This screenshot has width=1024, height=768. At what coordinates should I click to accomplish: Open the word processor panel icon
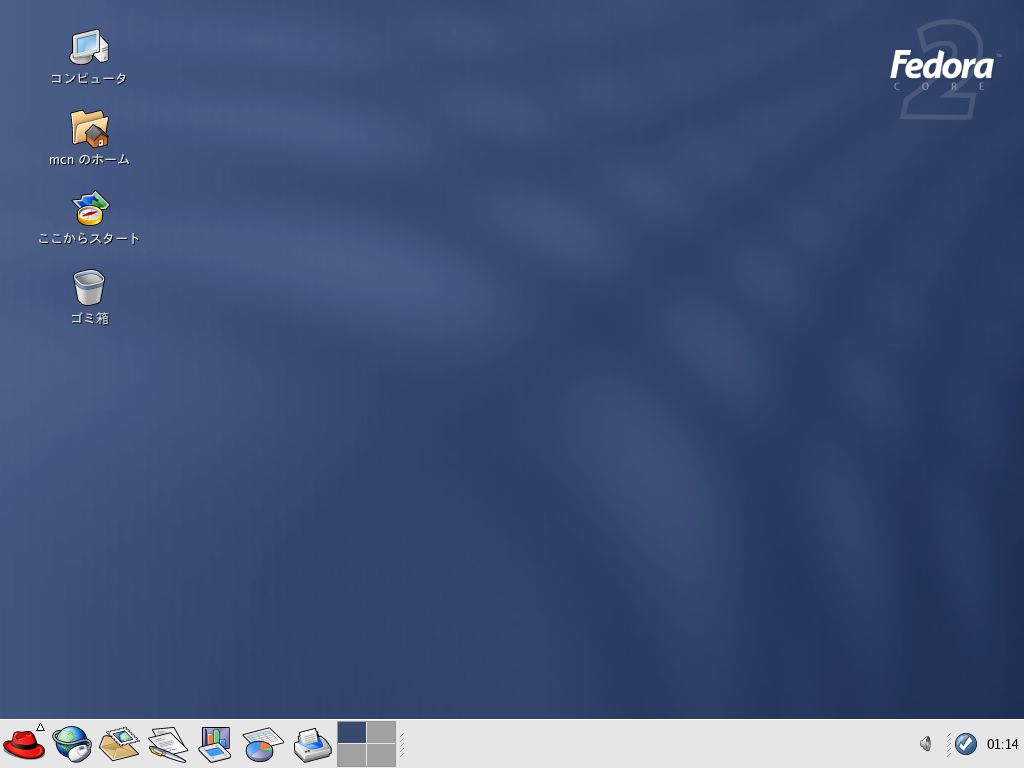point(166,744)
